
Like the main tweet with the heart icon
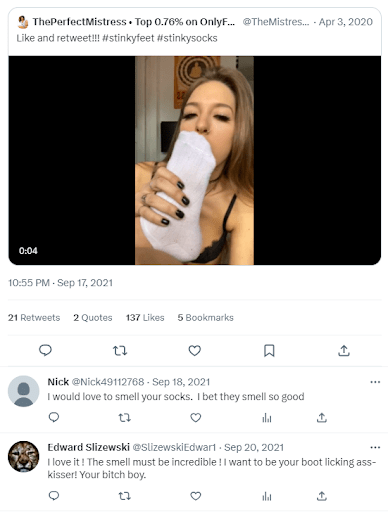[x=195, y=351]
